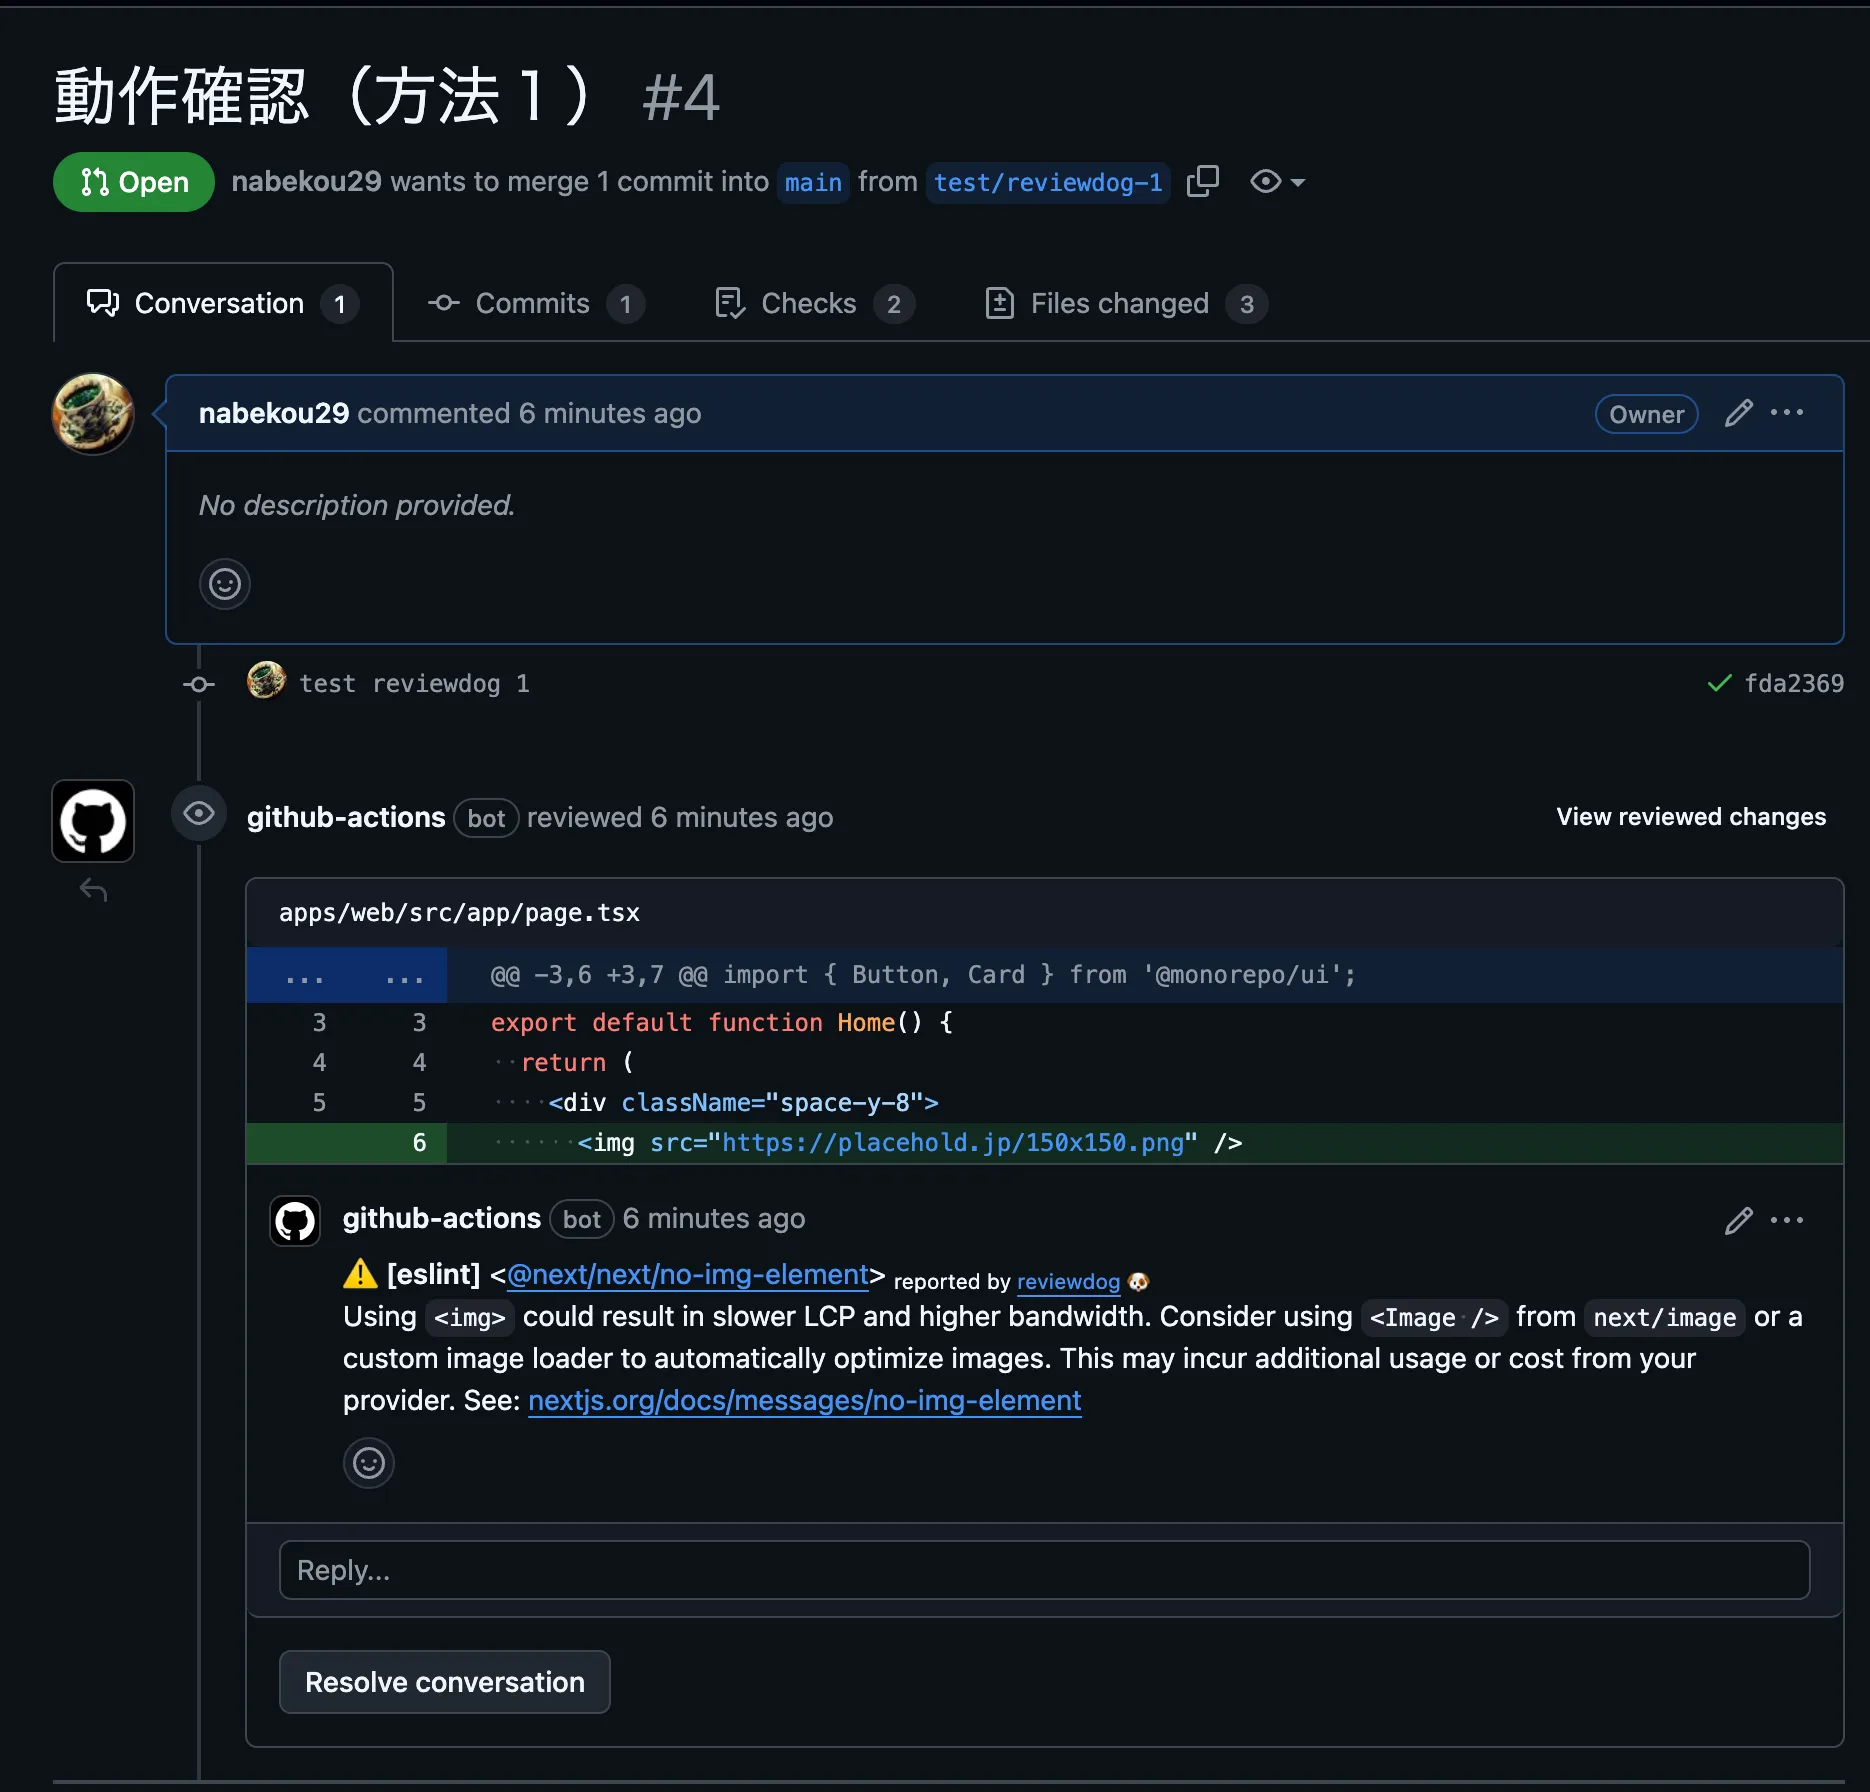Viewport: 1870px width, 1792px height.
Task: Click the Open pull request status badge
Action: tap(133, 182)
